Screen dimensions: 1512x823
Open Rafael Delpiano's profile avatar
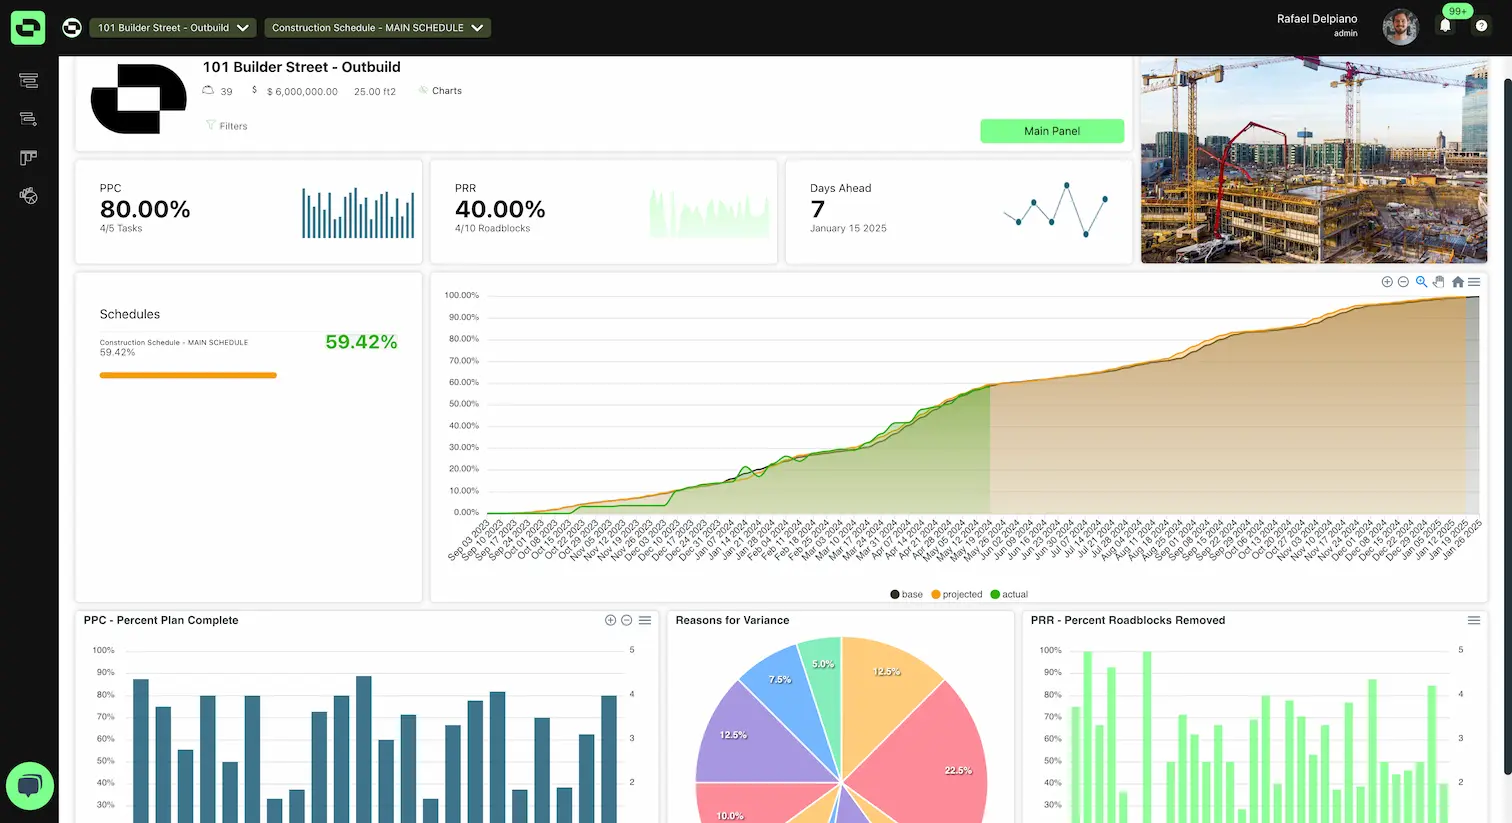point(1400,27)
